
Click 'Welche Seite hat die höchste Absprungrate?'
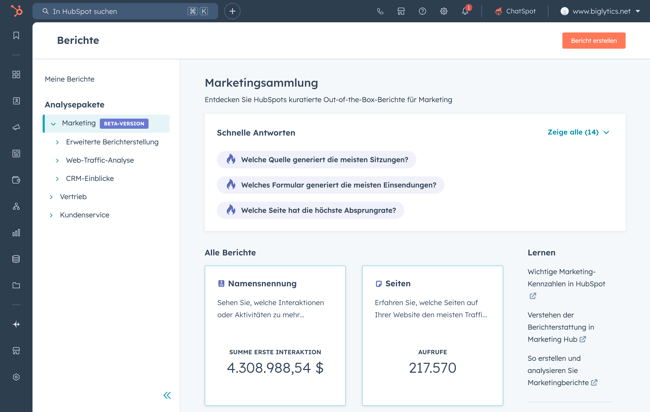tap(310, 210)
